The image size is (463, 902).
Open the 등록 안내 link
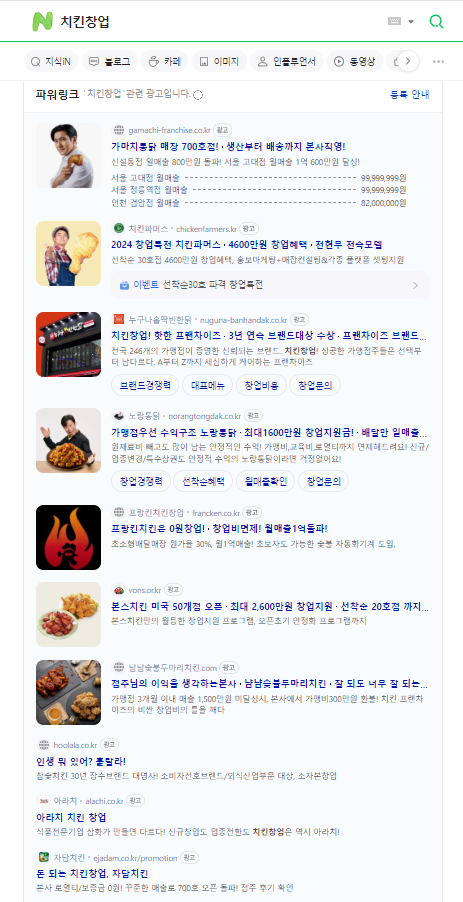(410, 94)
